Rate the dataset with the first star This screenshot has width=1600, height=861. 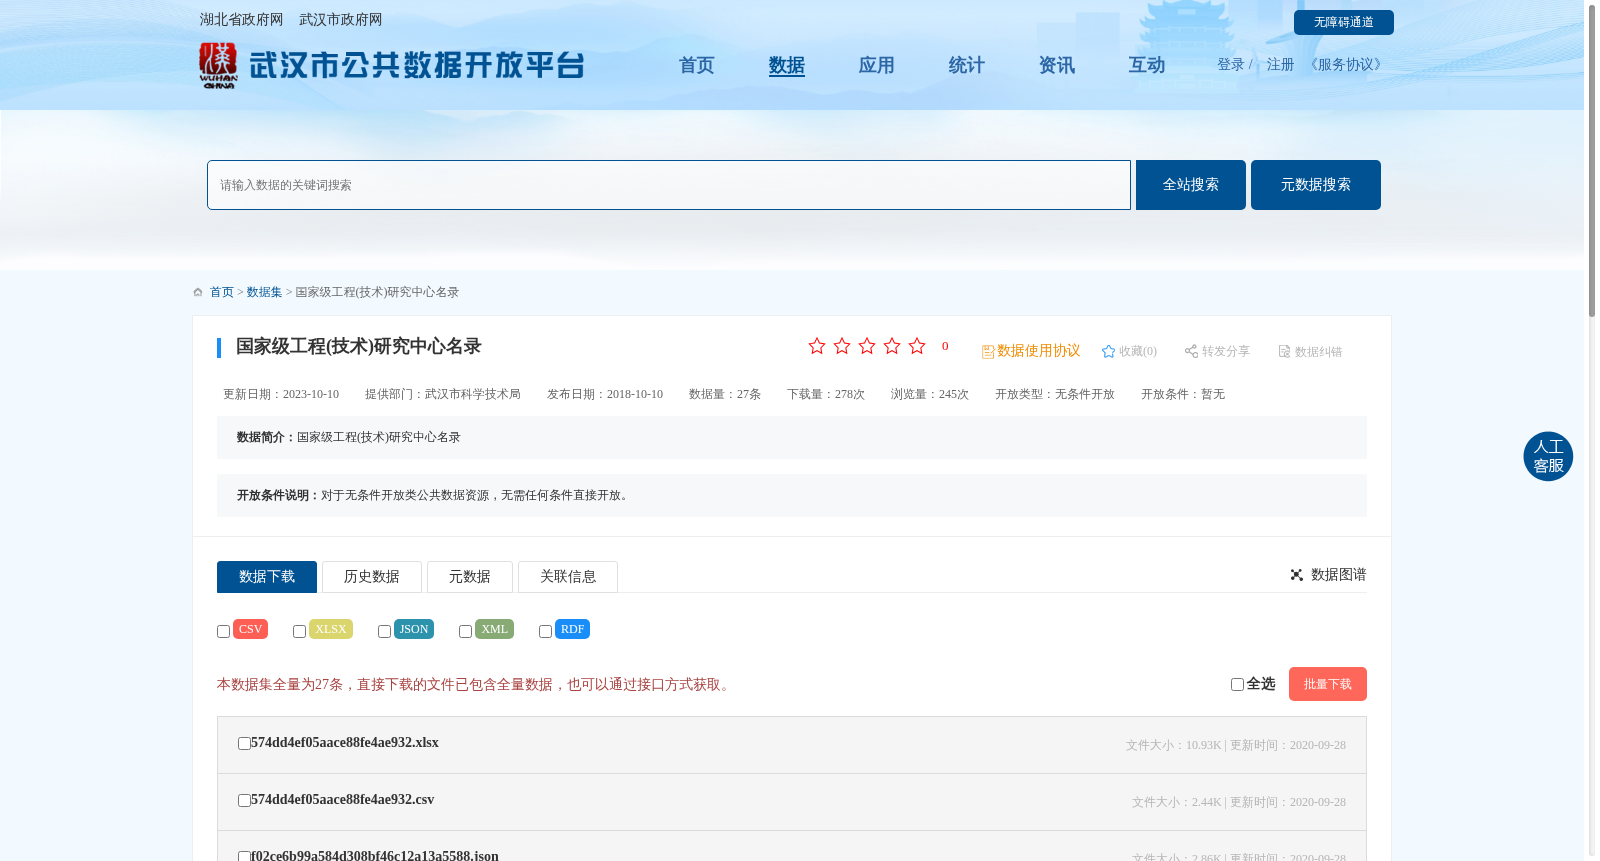coord(817,346)
